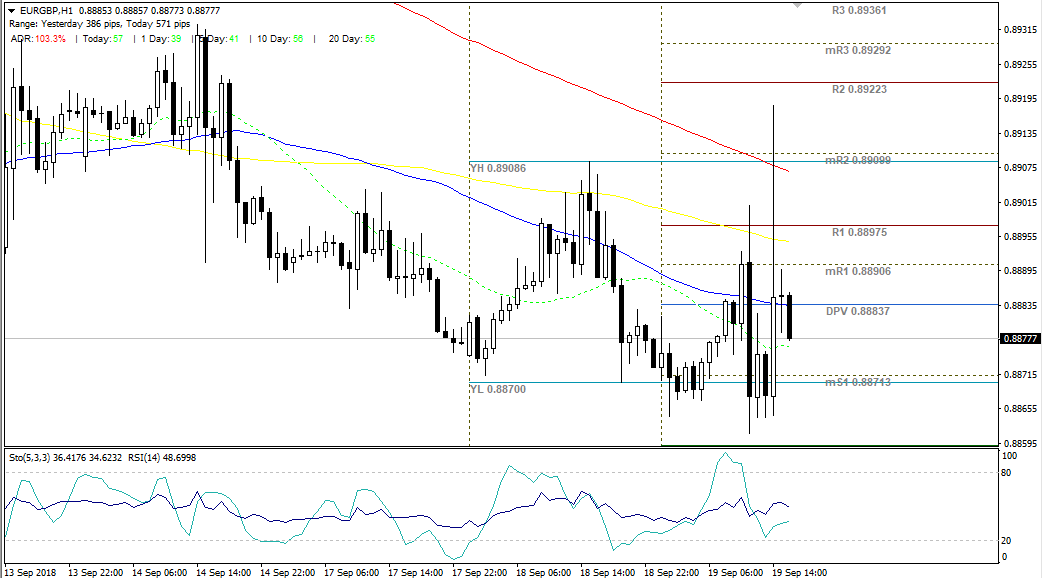Image resolution: width=1042 pixels, height=578 pixels.
Task: Select the R2 0.89223 resistance label
Action: [x=859, y=89]
